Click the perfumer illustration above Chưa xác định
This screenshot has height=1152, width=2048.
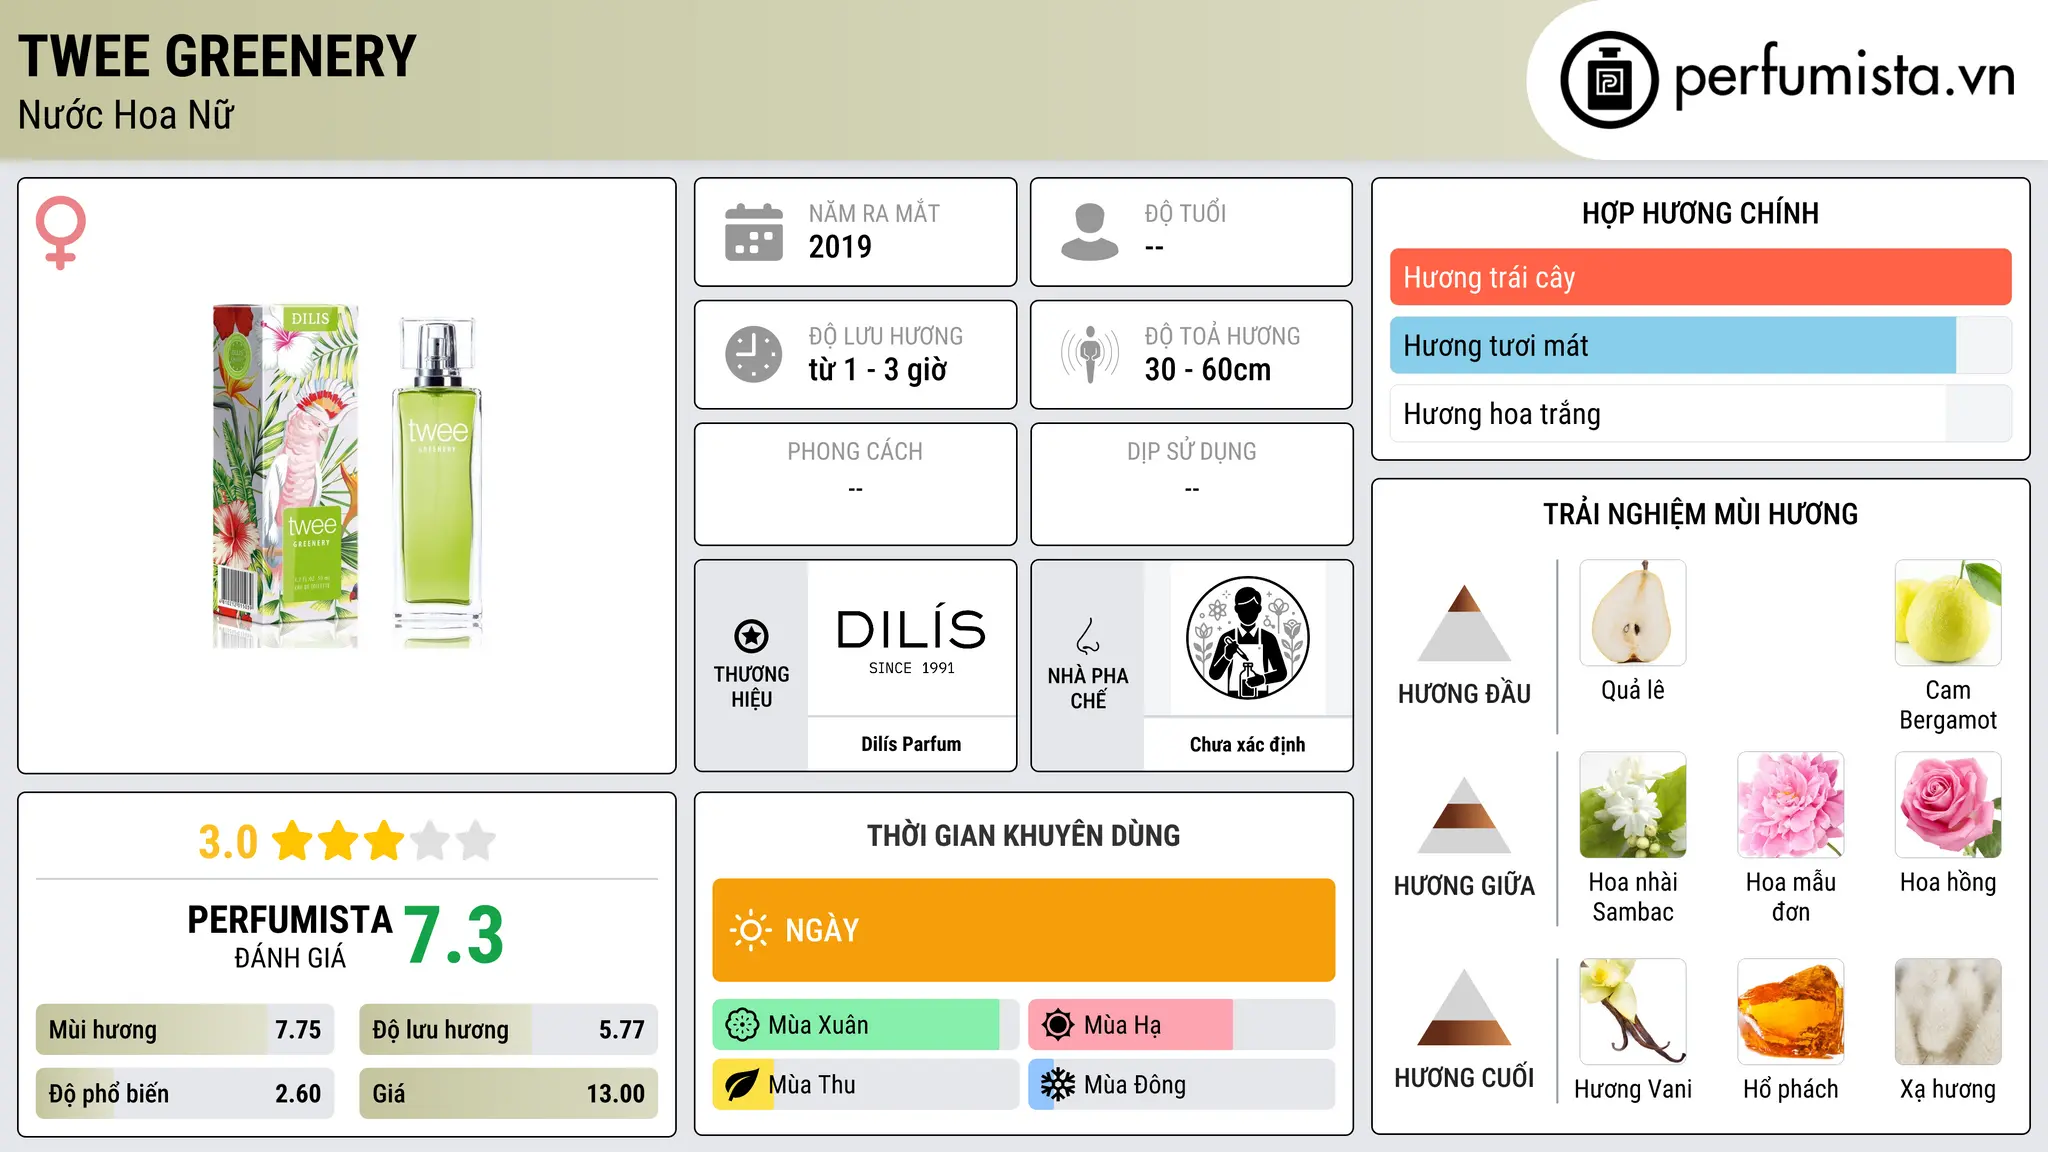1247,638
